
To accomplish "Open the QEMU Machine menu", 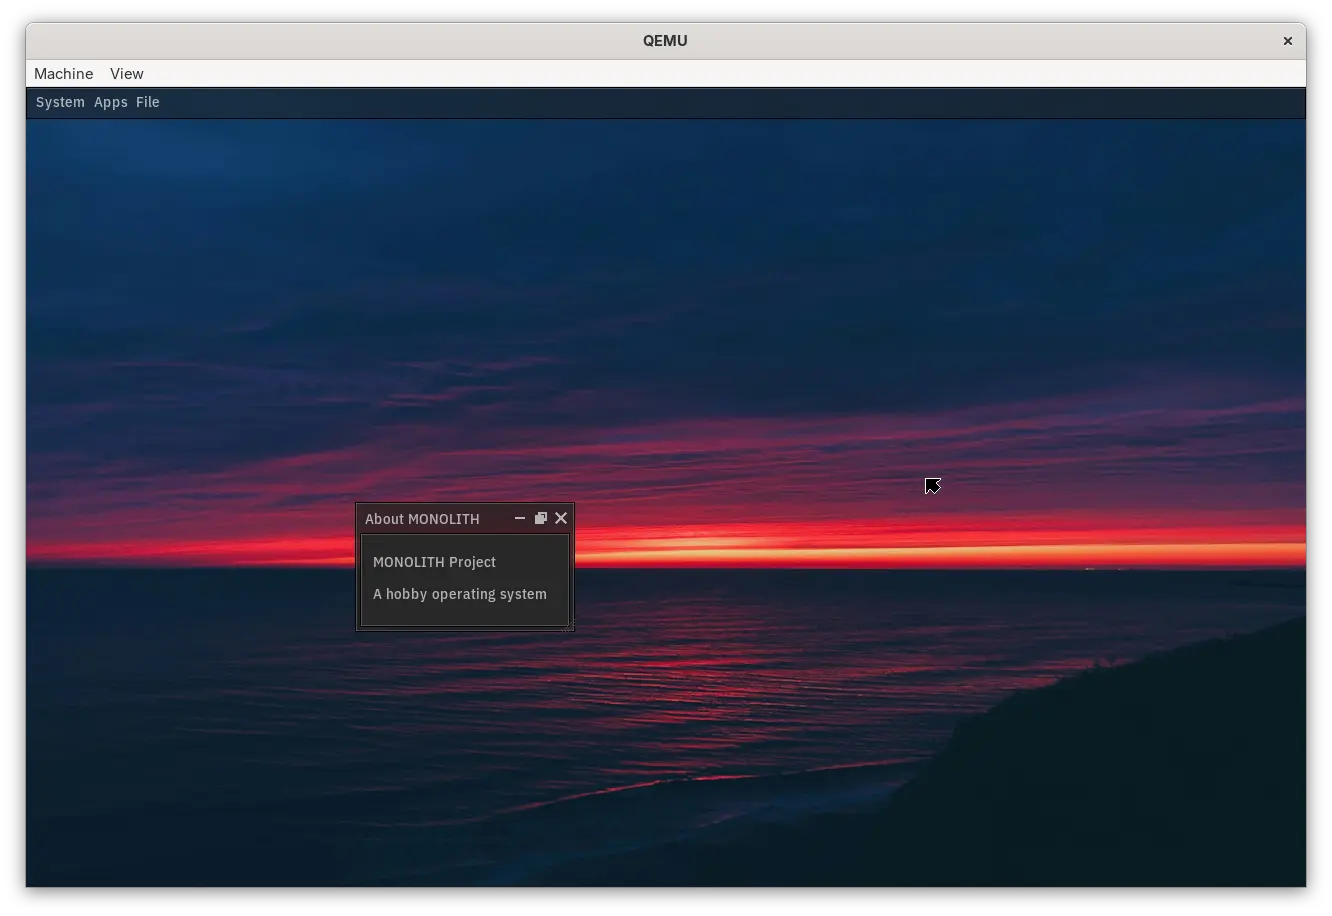I will (63, 73).
